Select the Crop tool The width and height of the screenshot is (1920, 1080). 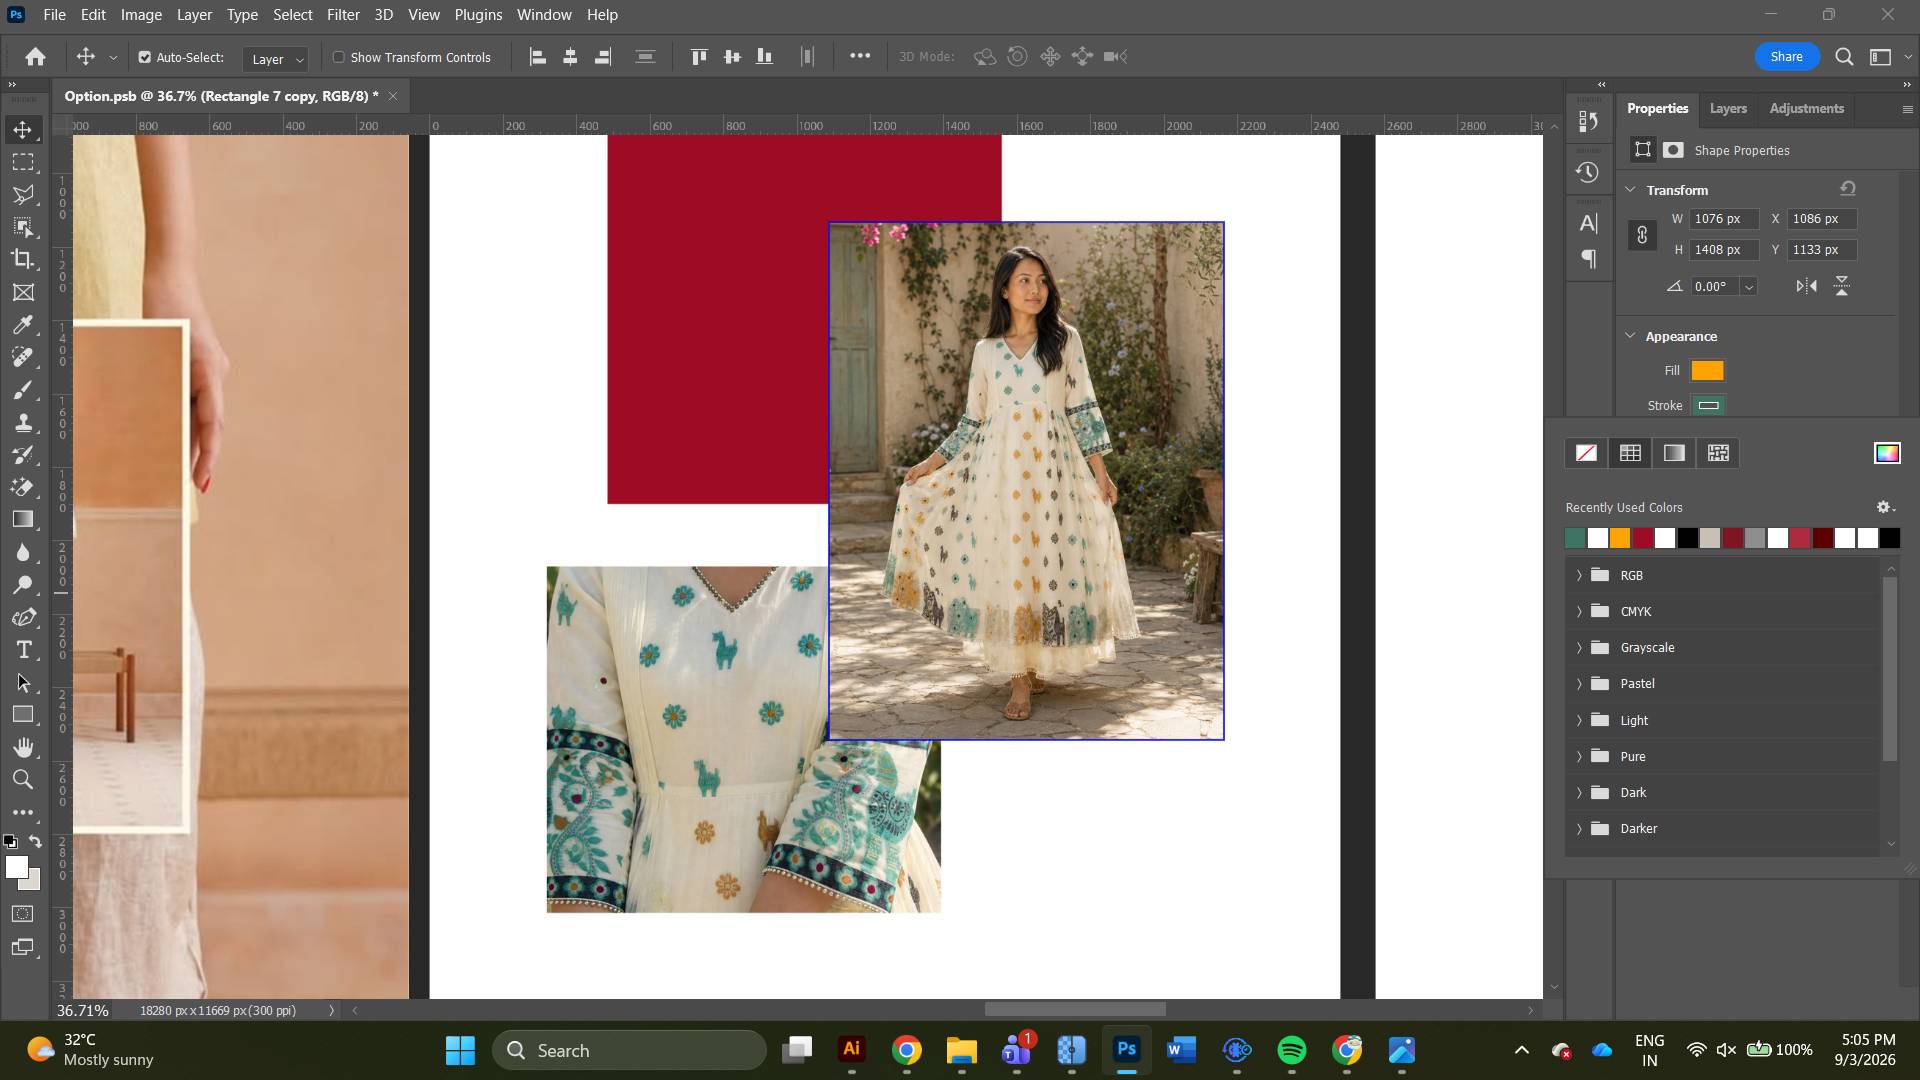[23, 259]
